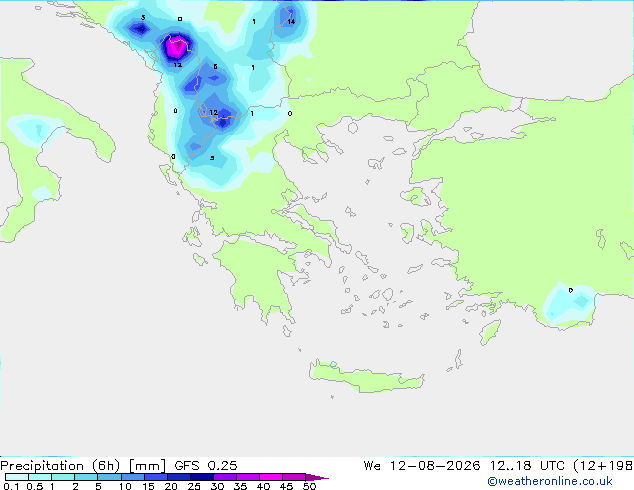Pick the legend swatch between 0.1 and 0.5

pos(17,477)
